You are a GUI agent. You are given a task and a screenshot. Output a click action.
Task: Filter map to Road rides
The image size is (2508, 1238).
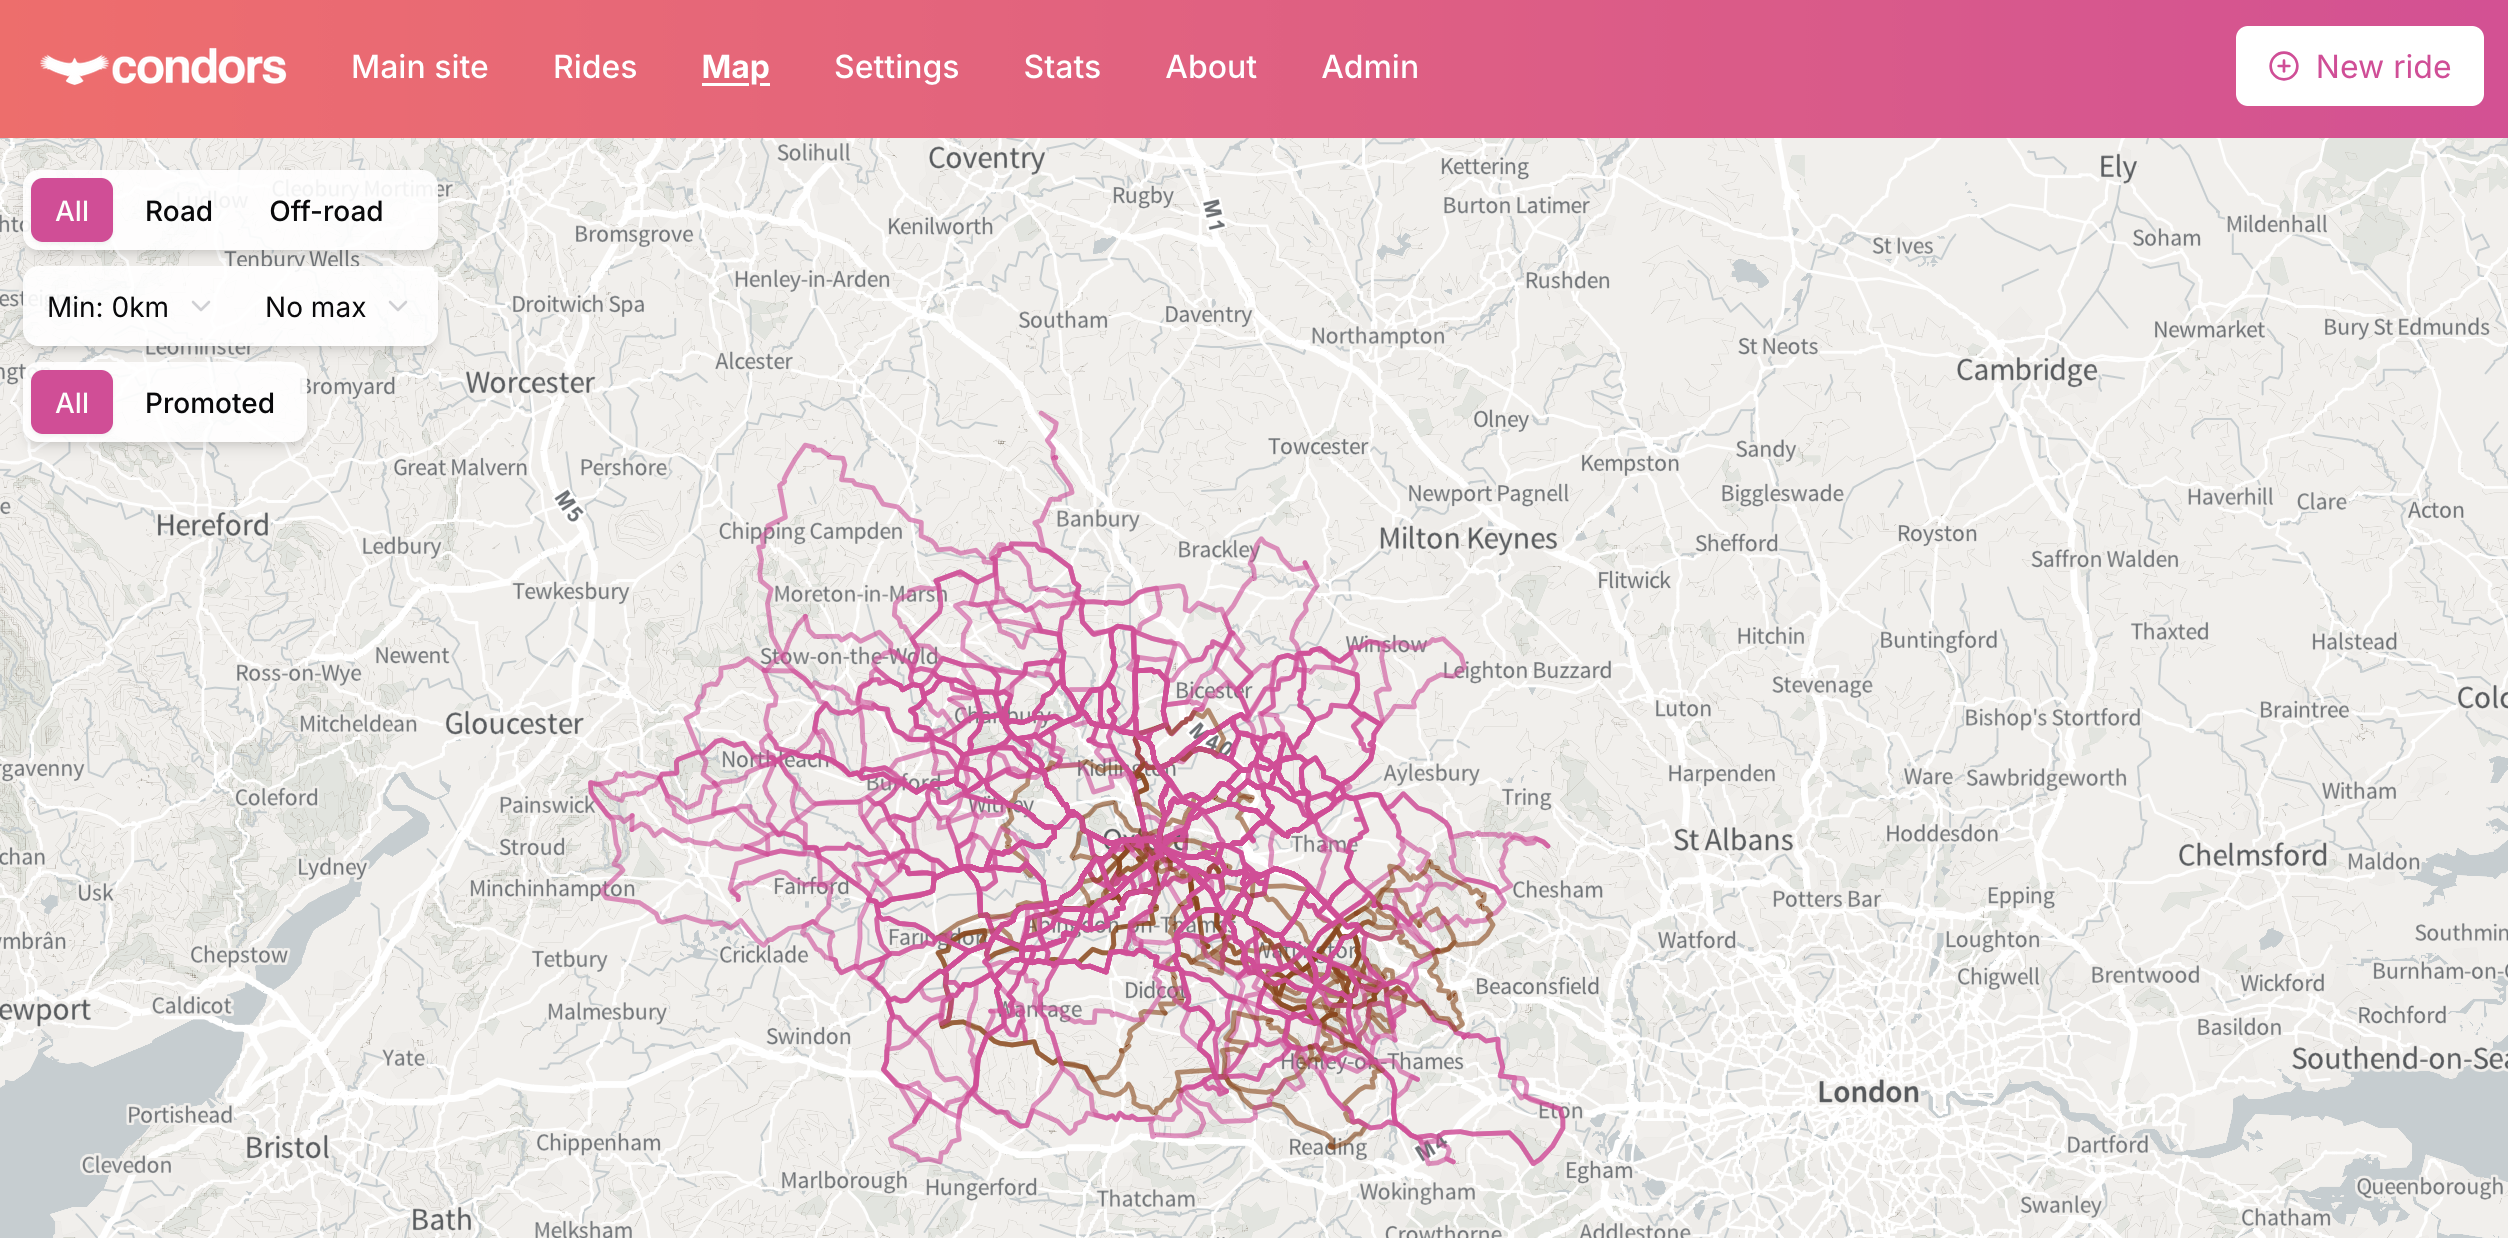click(178, 211)
